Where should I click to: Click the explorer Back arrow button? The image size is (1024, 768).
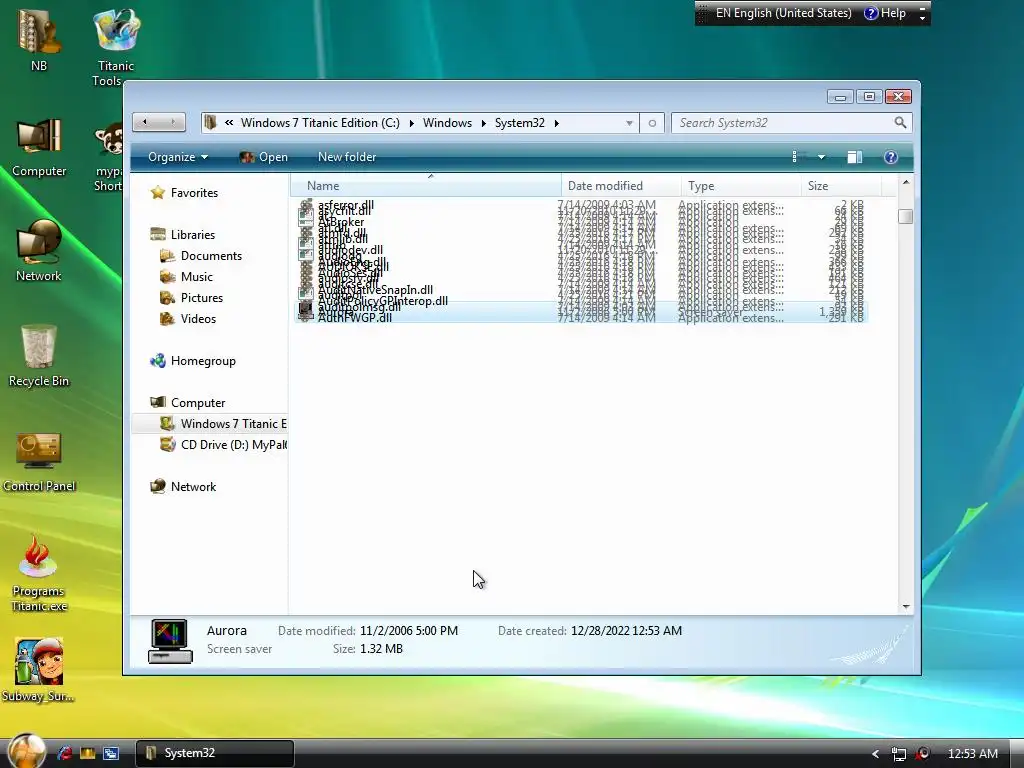pyautogui.click(x=145, y=122)
